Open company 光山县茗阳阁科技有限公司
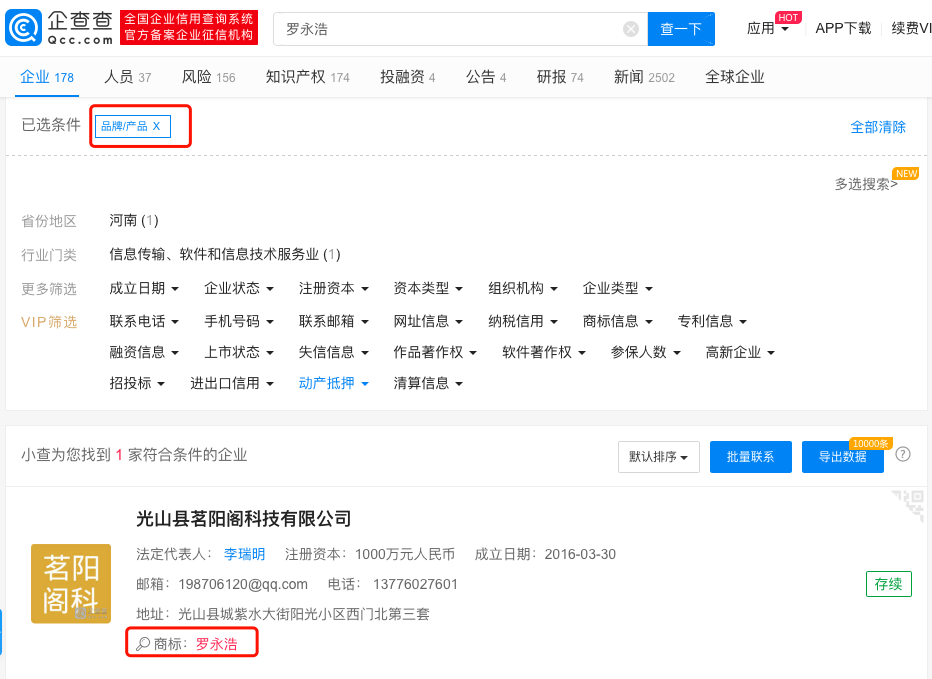The width and height of the screenshot is (932, 679). coord(244,518)
